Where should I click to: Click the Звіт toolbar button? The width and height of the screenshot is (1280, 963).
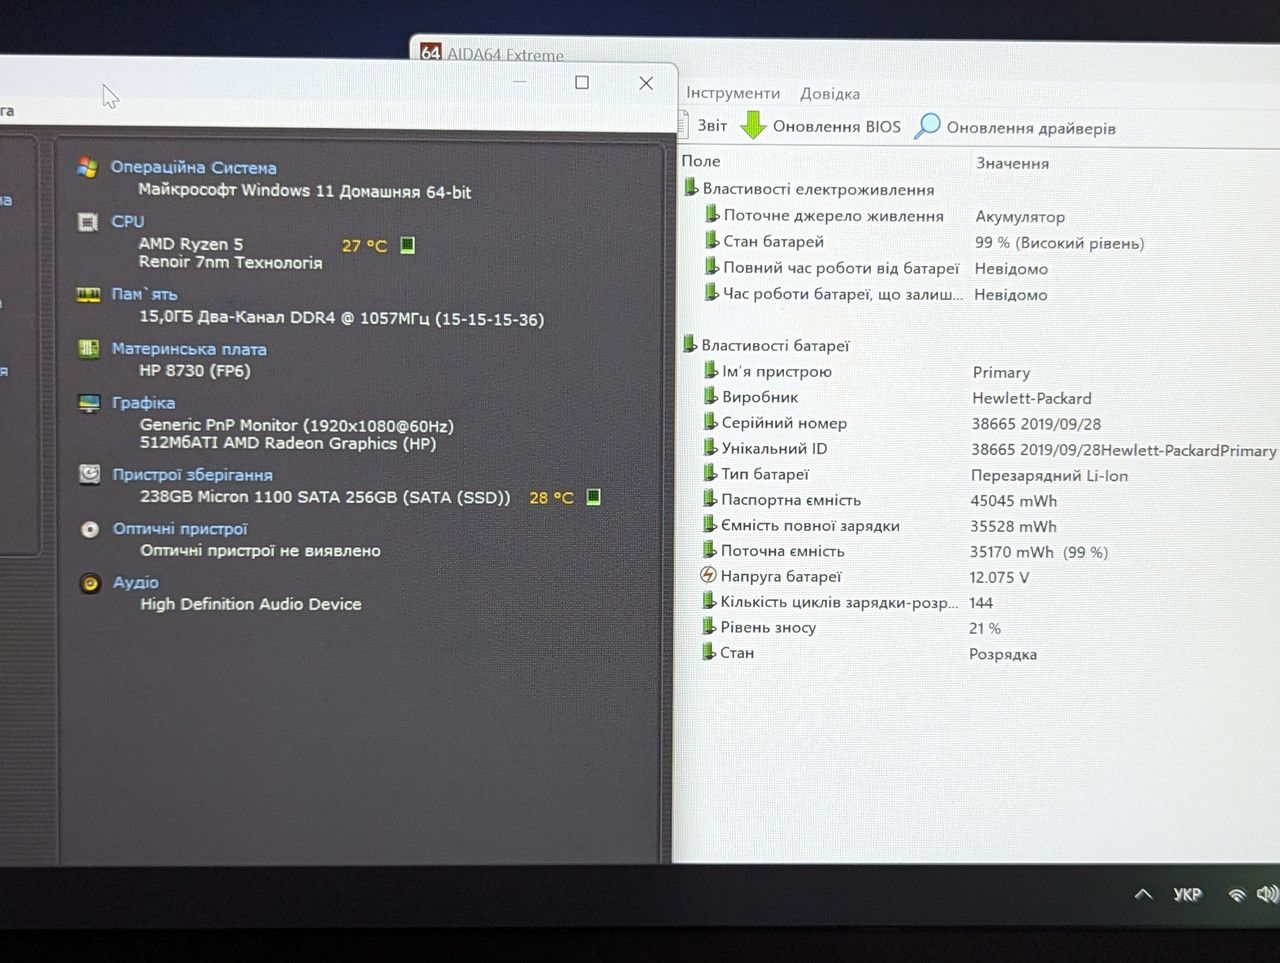point(703,125)
